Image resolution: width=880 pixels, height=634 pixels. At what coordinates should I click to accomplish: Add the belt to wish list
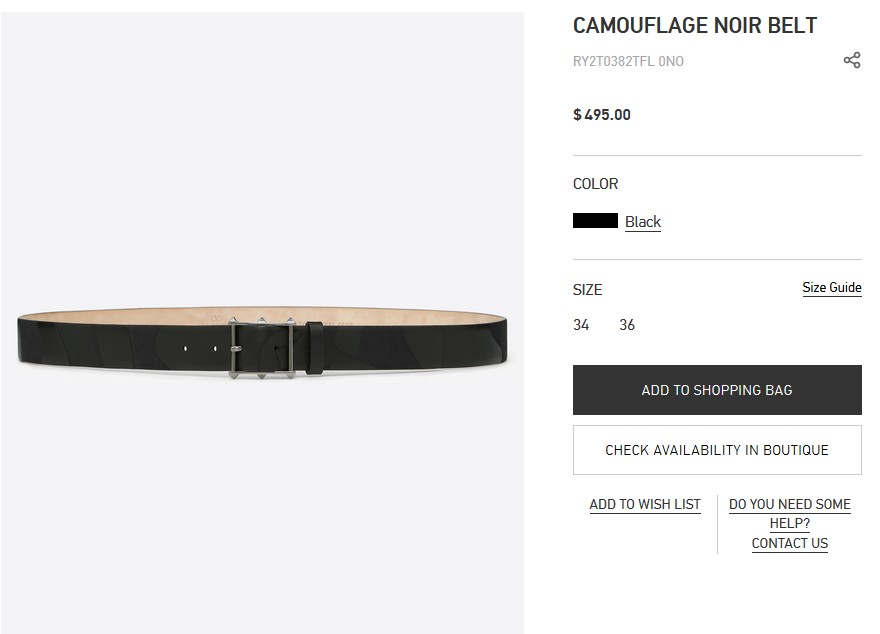click(x=645, y=504)
